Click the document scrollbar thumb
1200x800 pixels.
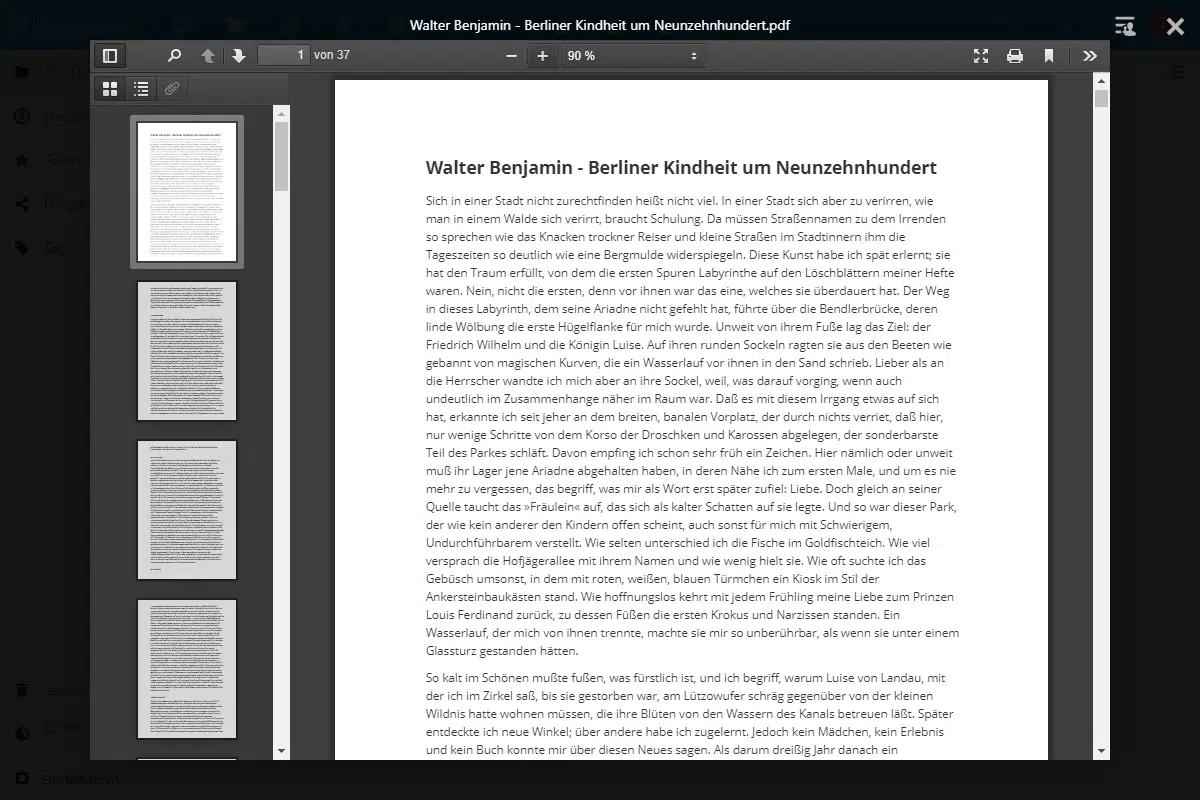click(x=1102, y=98)
